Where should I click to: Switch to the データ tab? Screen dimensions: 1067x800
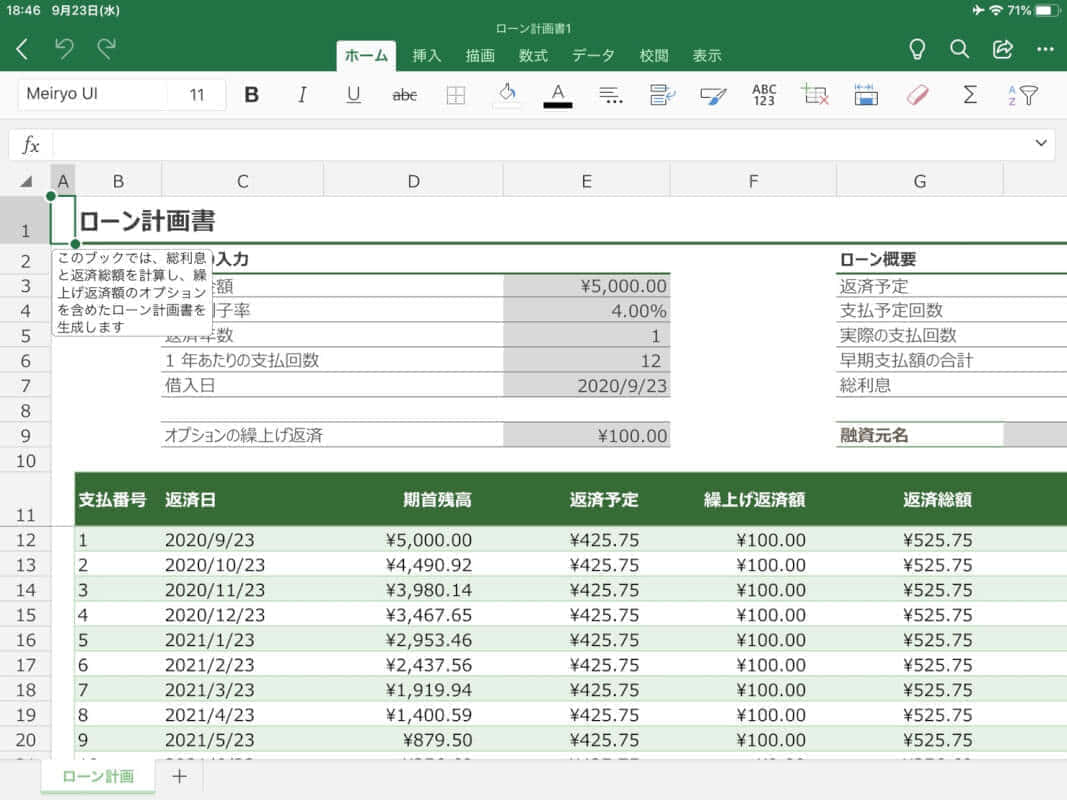point(593,56)
